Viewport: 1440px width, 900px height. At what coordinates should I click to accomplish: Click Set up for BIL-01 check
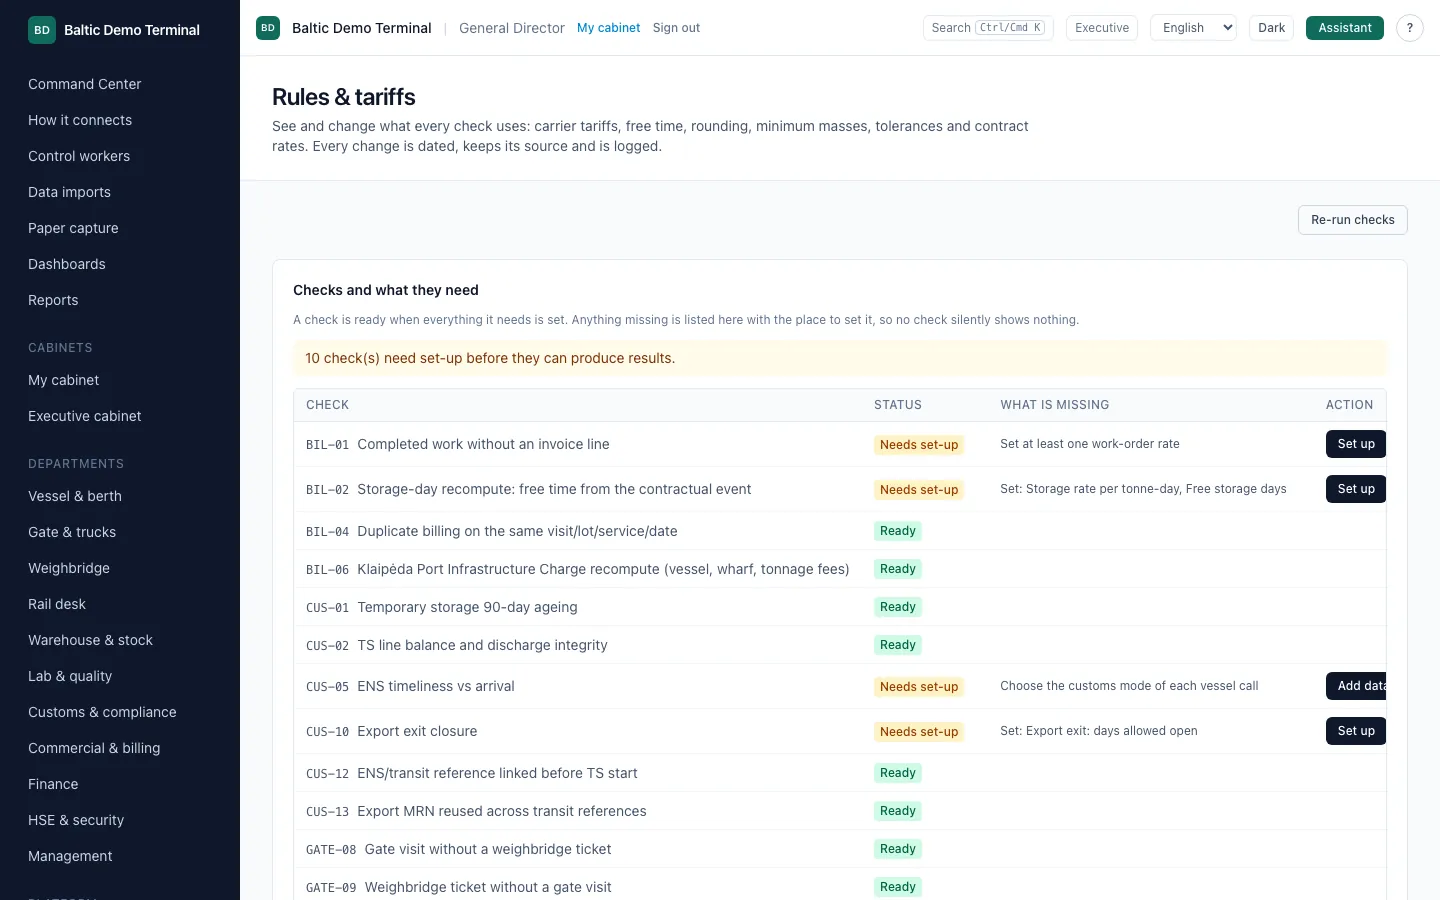1356,444
